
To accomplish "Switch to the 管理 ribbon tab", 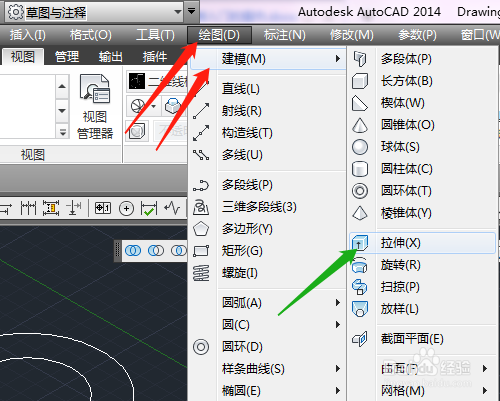I will [67, 57].
